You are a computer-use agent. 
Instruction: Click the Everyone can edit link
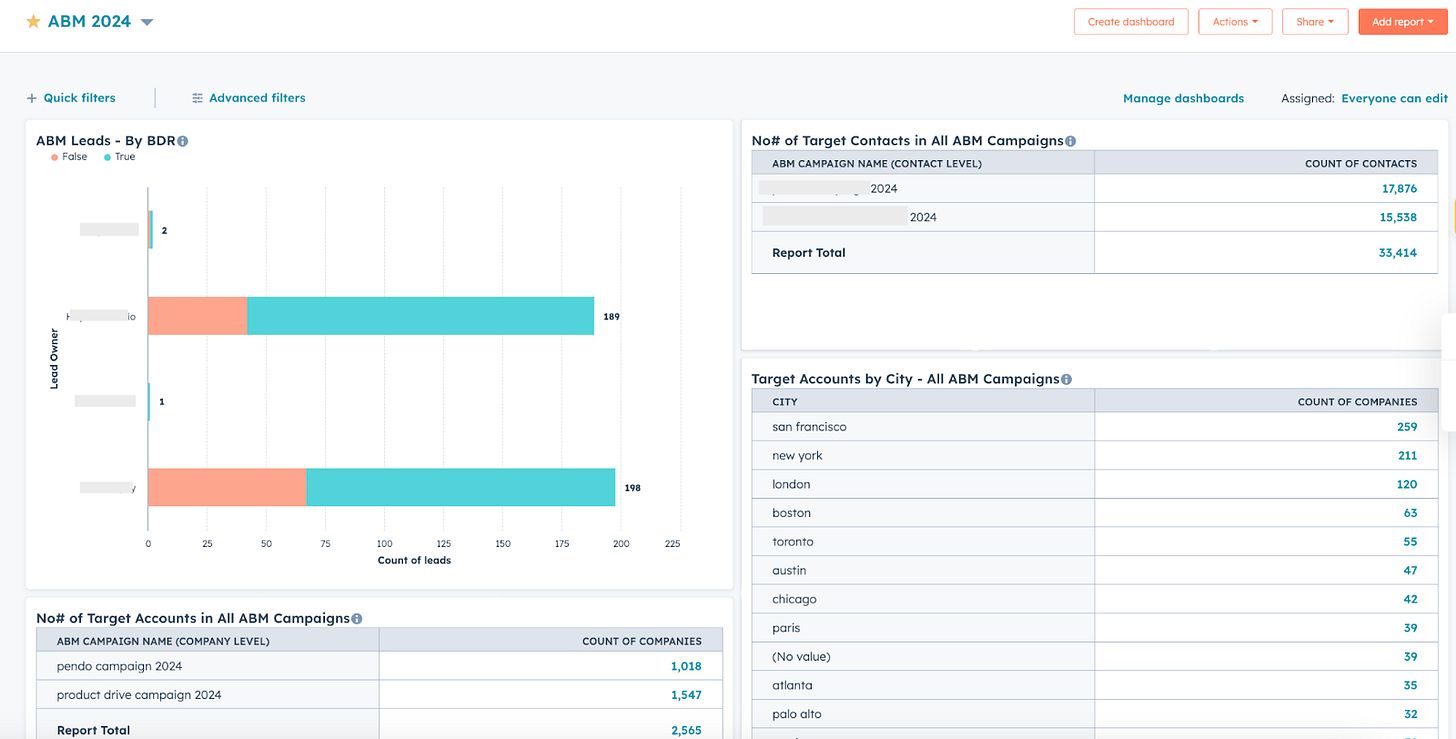pyautogui.click(x=1394, y=98)
